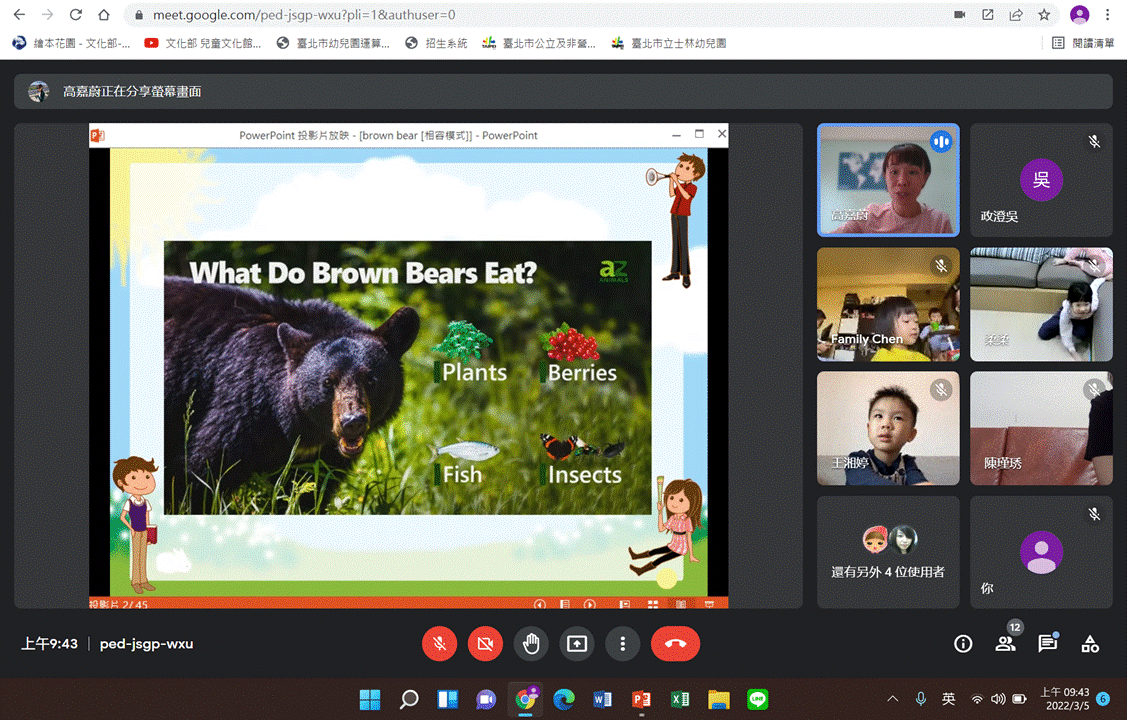This screenshot has width=1134, height=720.
Task: Click the 'Family Chen' video tile
Action: [x=888, y=304]
